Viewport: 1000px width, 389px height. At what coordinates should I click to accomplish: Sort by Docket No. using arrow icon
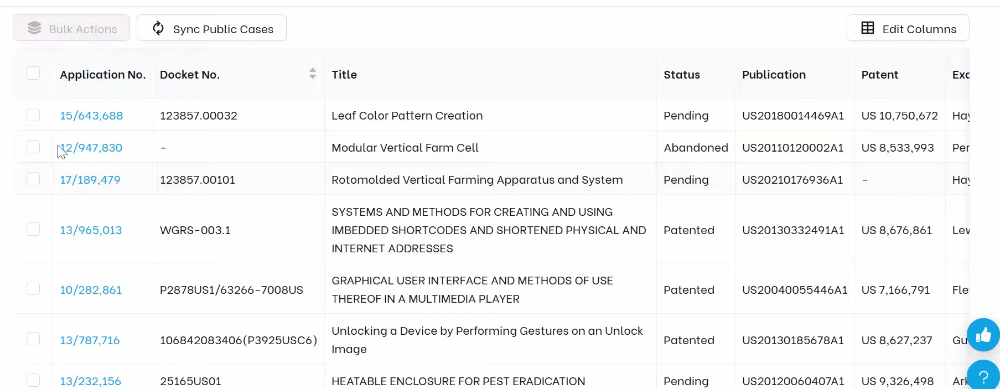[x=312, y=74]
